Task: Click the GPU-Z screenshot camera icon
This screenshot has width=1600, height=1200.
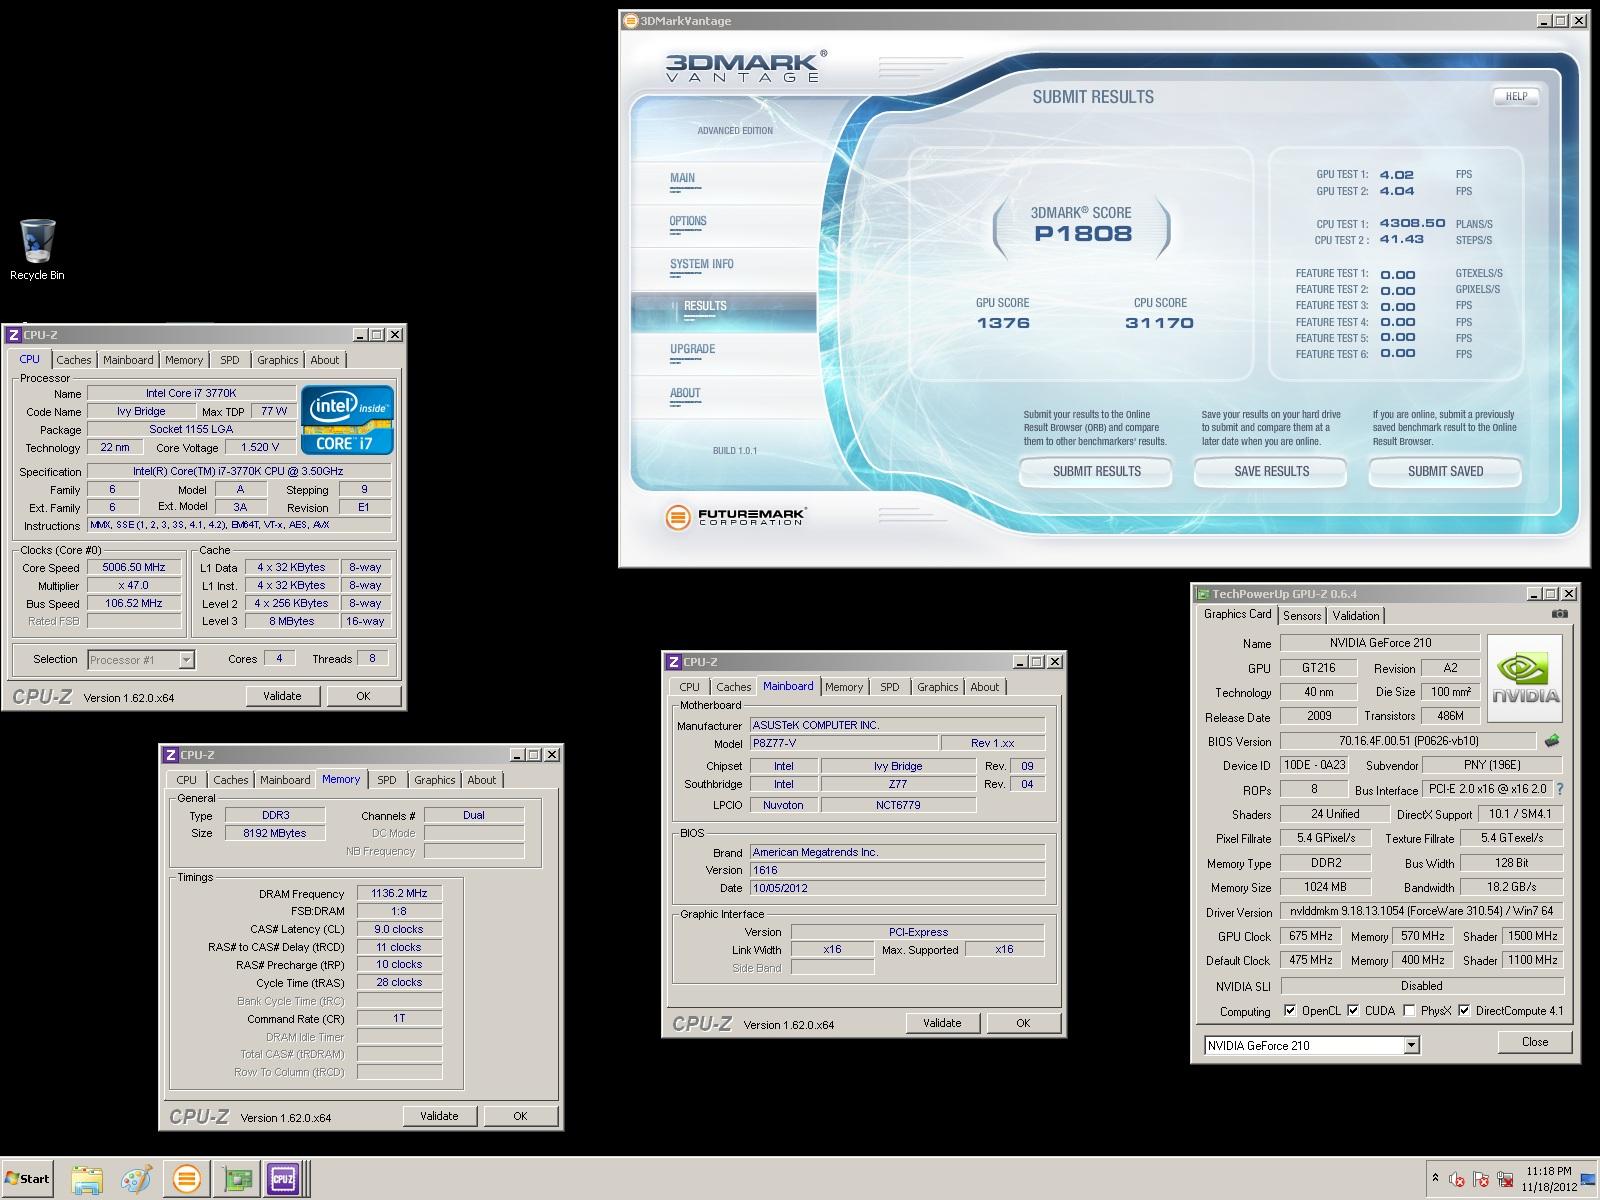Action: click(1560, 614)
